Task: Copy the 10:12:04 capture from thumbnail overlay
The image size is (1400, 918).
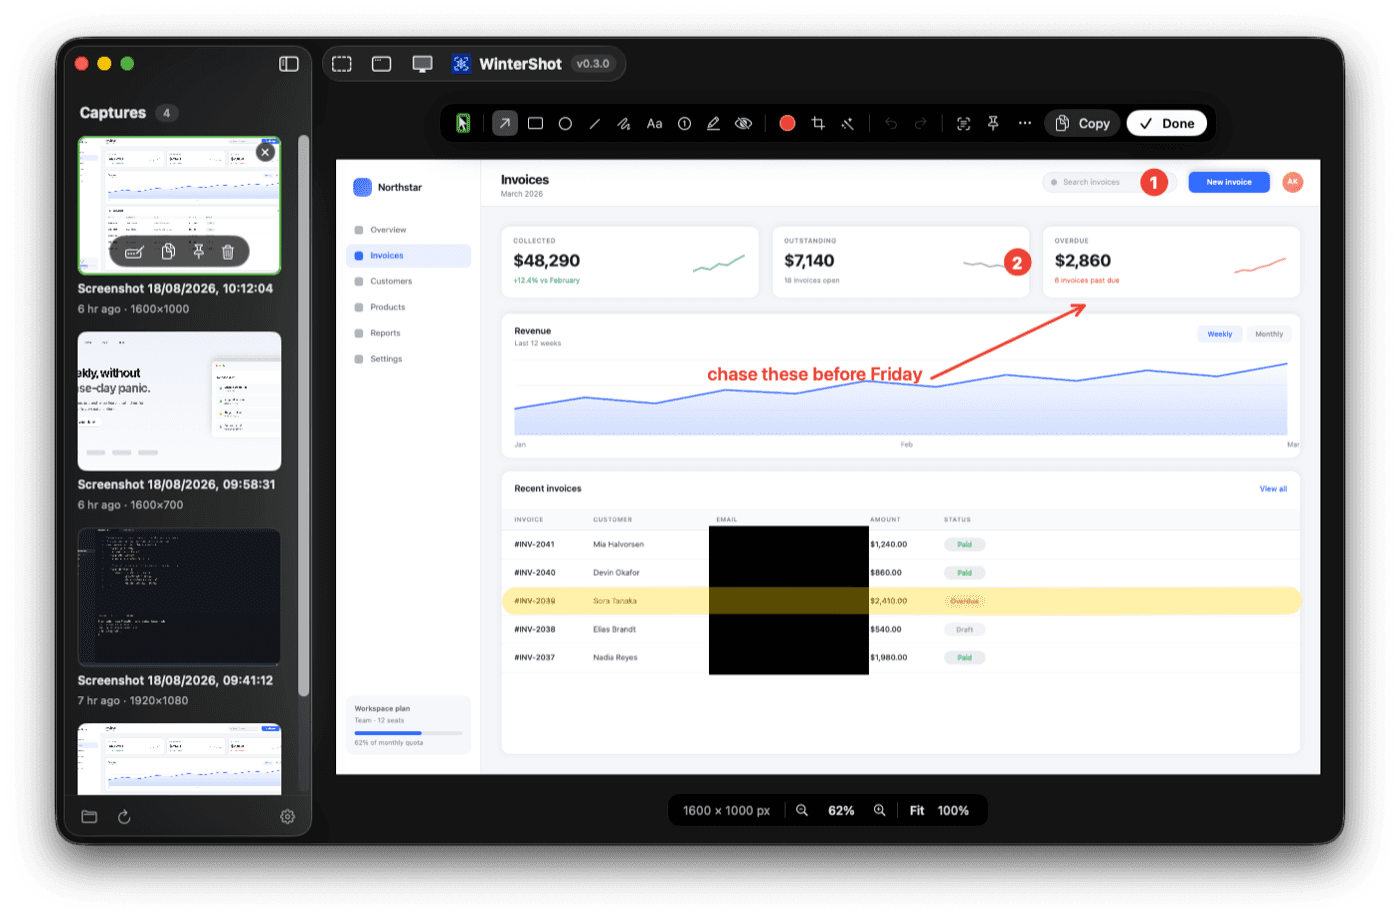Action: click(x=168, y=252)
